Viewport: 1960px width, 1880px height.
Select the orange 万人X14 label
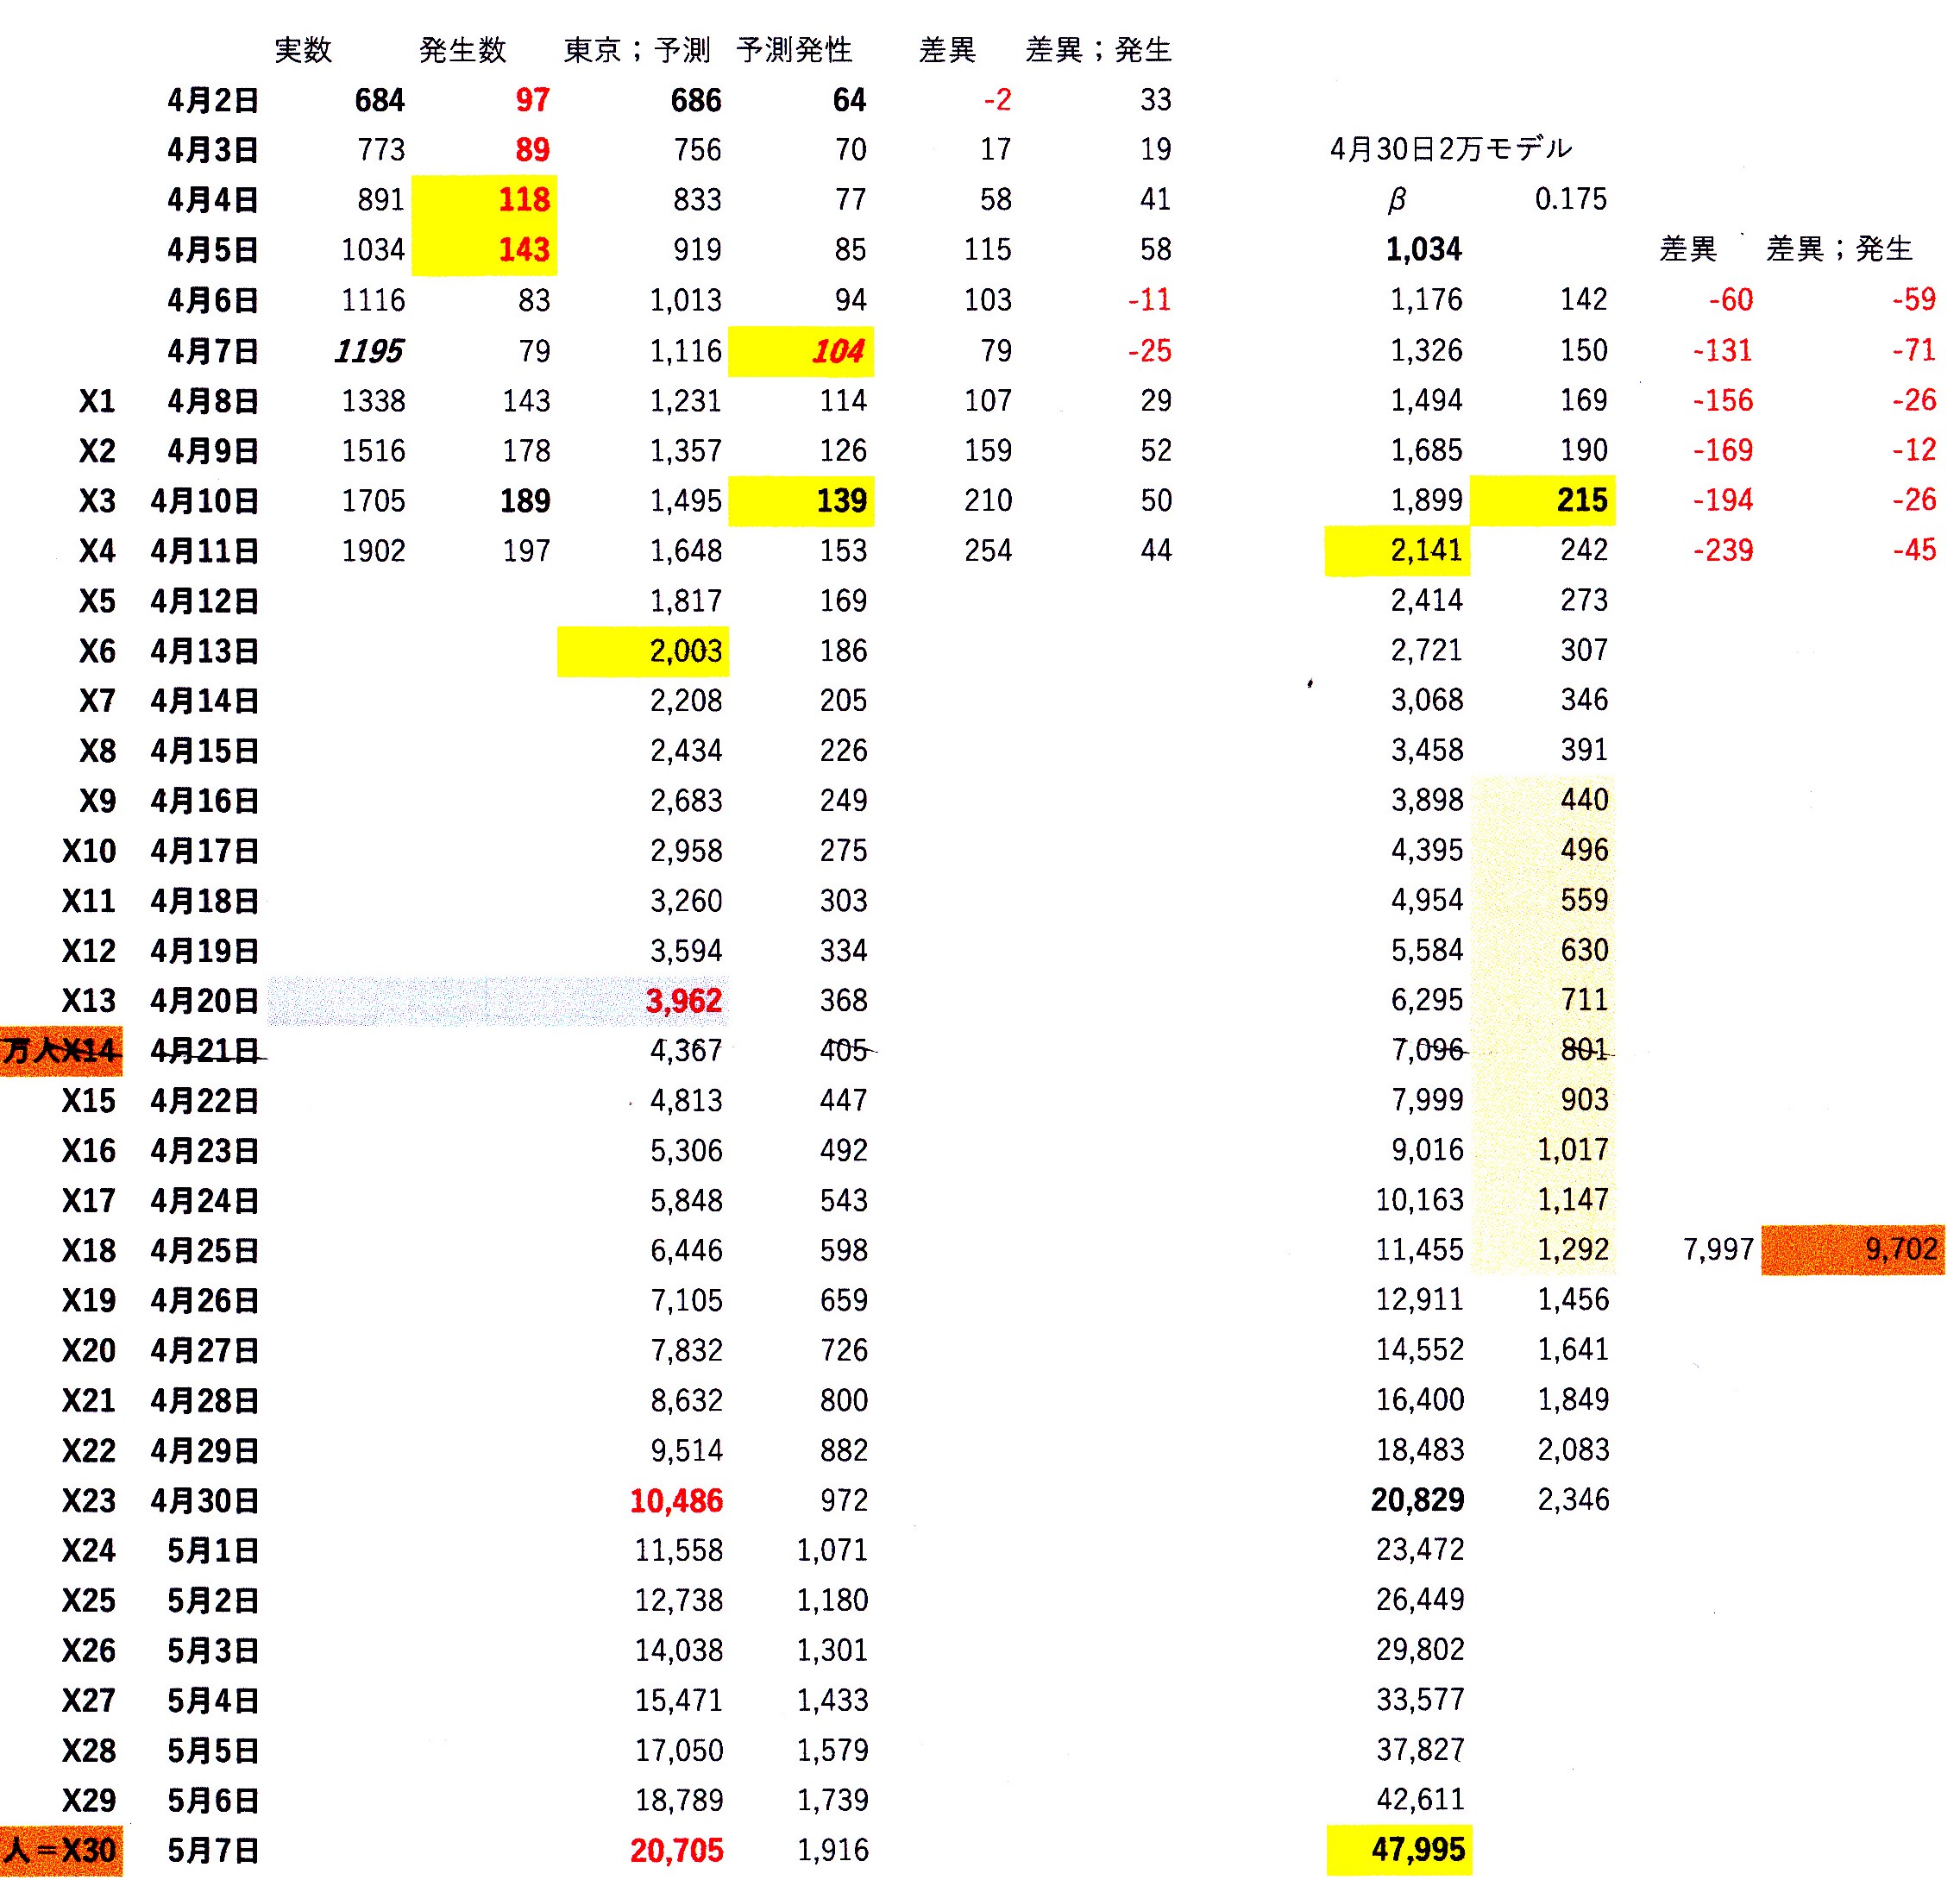[61, 1051]
